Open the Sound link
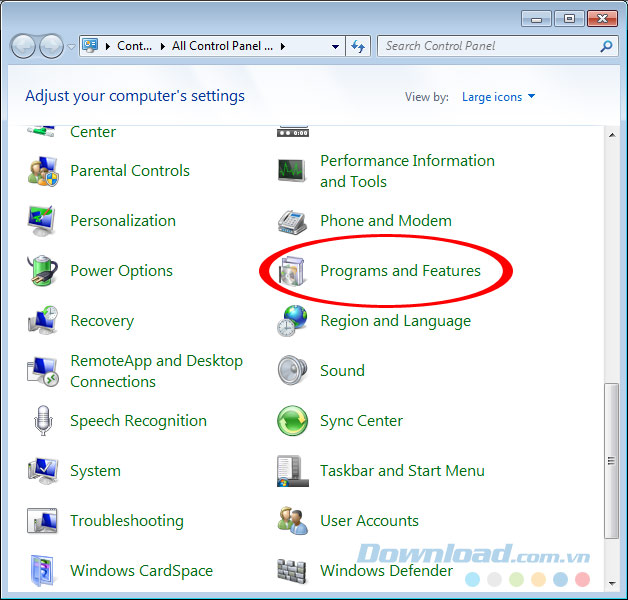This screenshot has height=600, width=628. tap(342, 371)
